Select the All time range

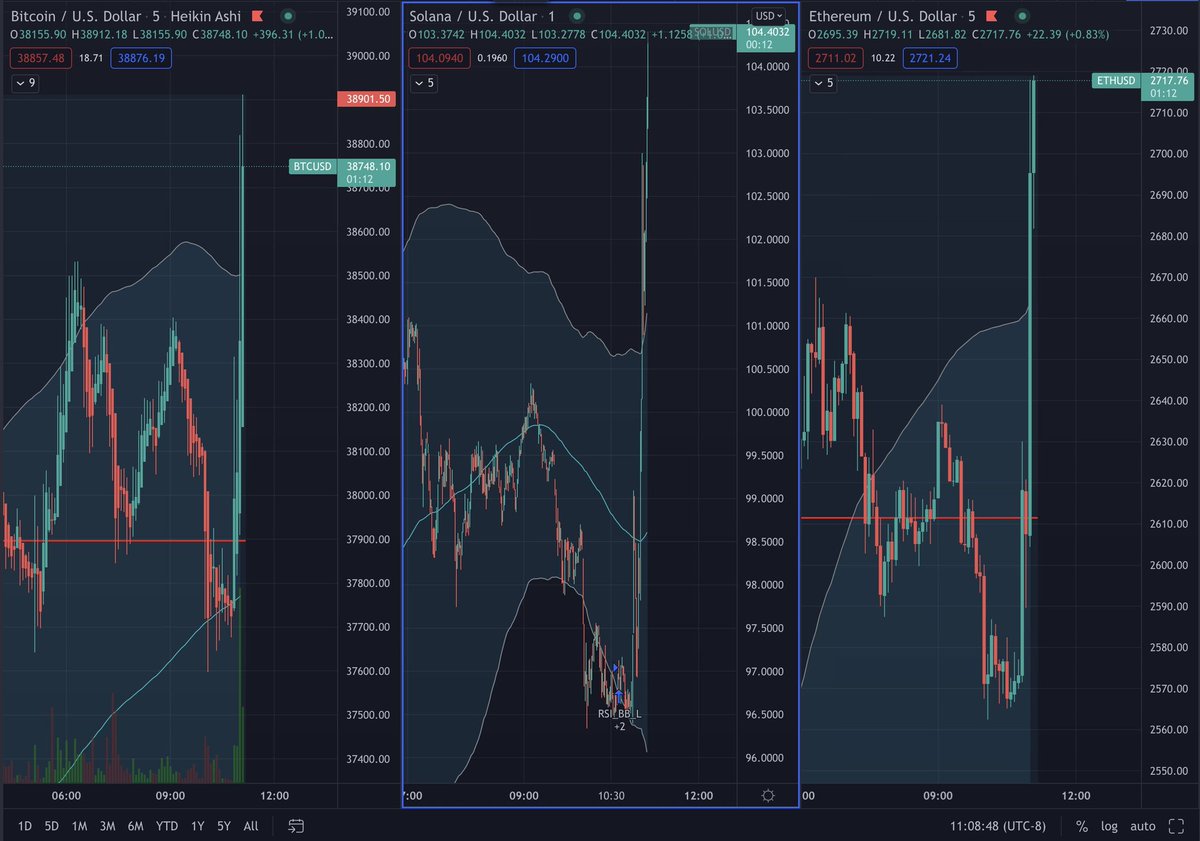(x=251, y=826)
